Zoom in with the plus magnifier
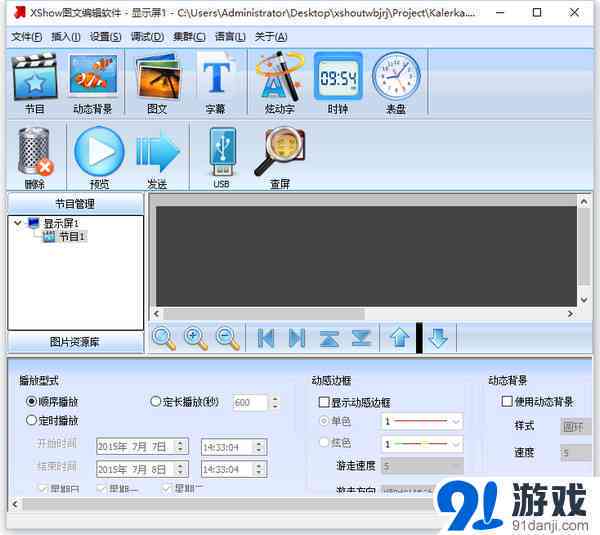The height and width of the screenshot is (535, 600). click(196, 338)
